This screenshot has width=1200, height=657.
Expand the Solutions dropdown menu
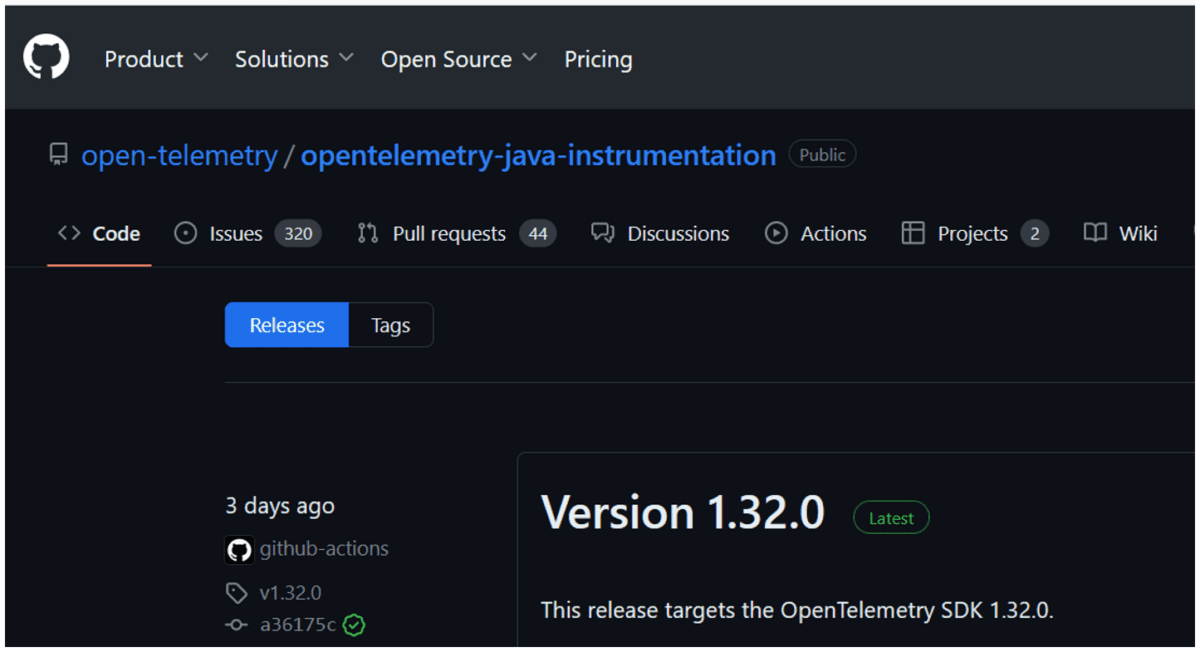pyautogui.click(x=294, y=59)
